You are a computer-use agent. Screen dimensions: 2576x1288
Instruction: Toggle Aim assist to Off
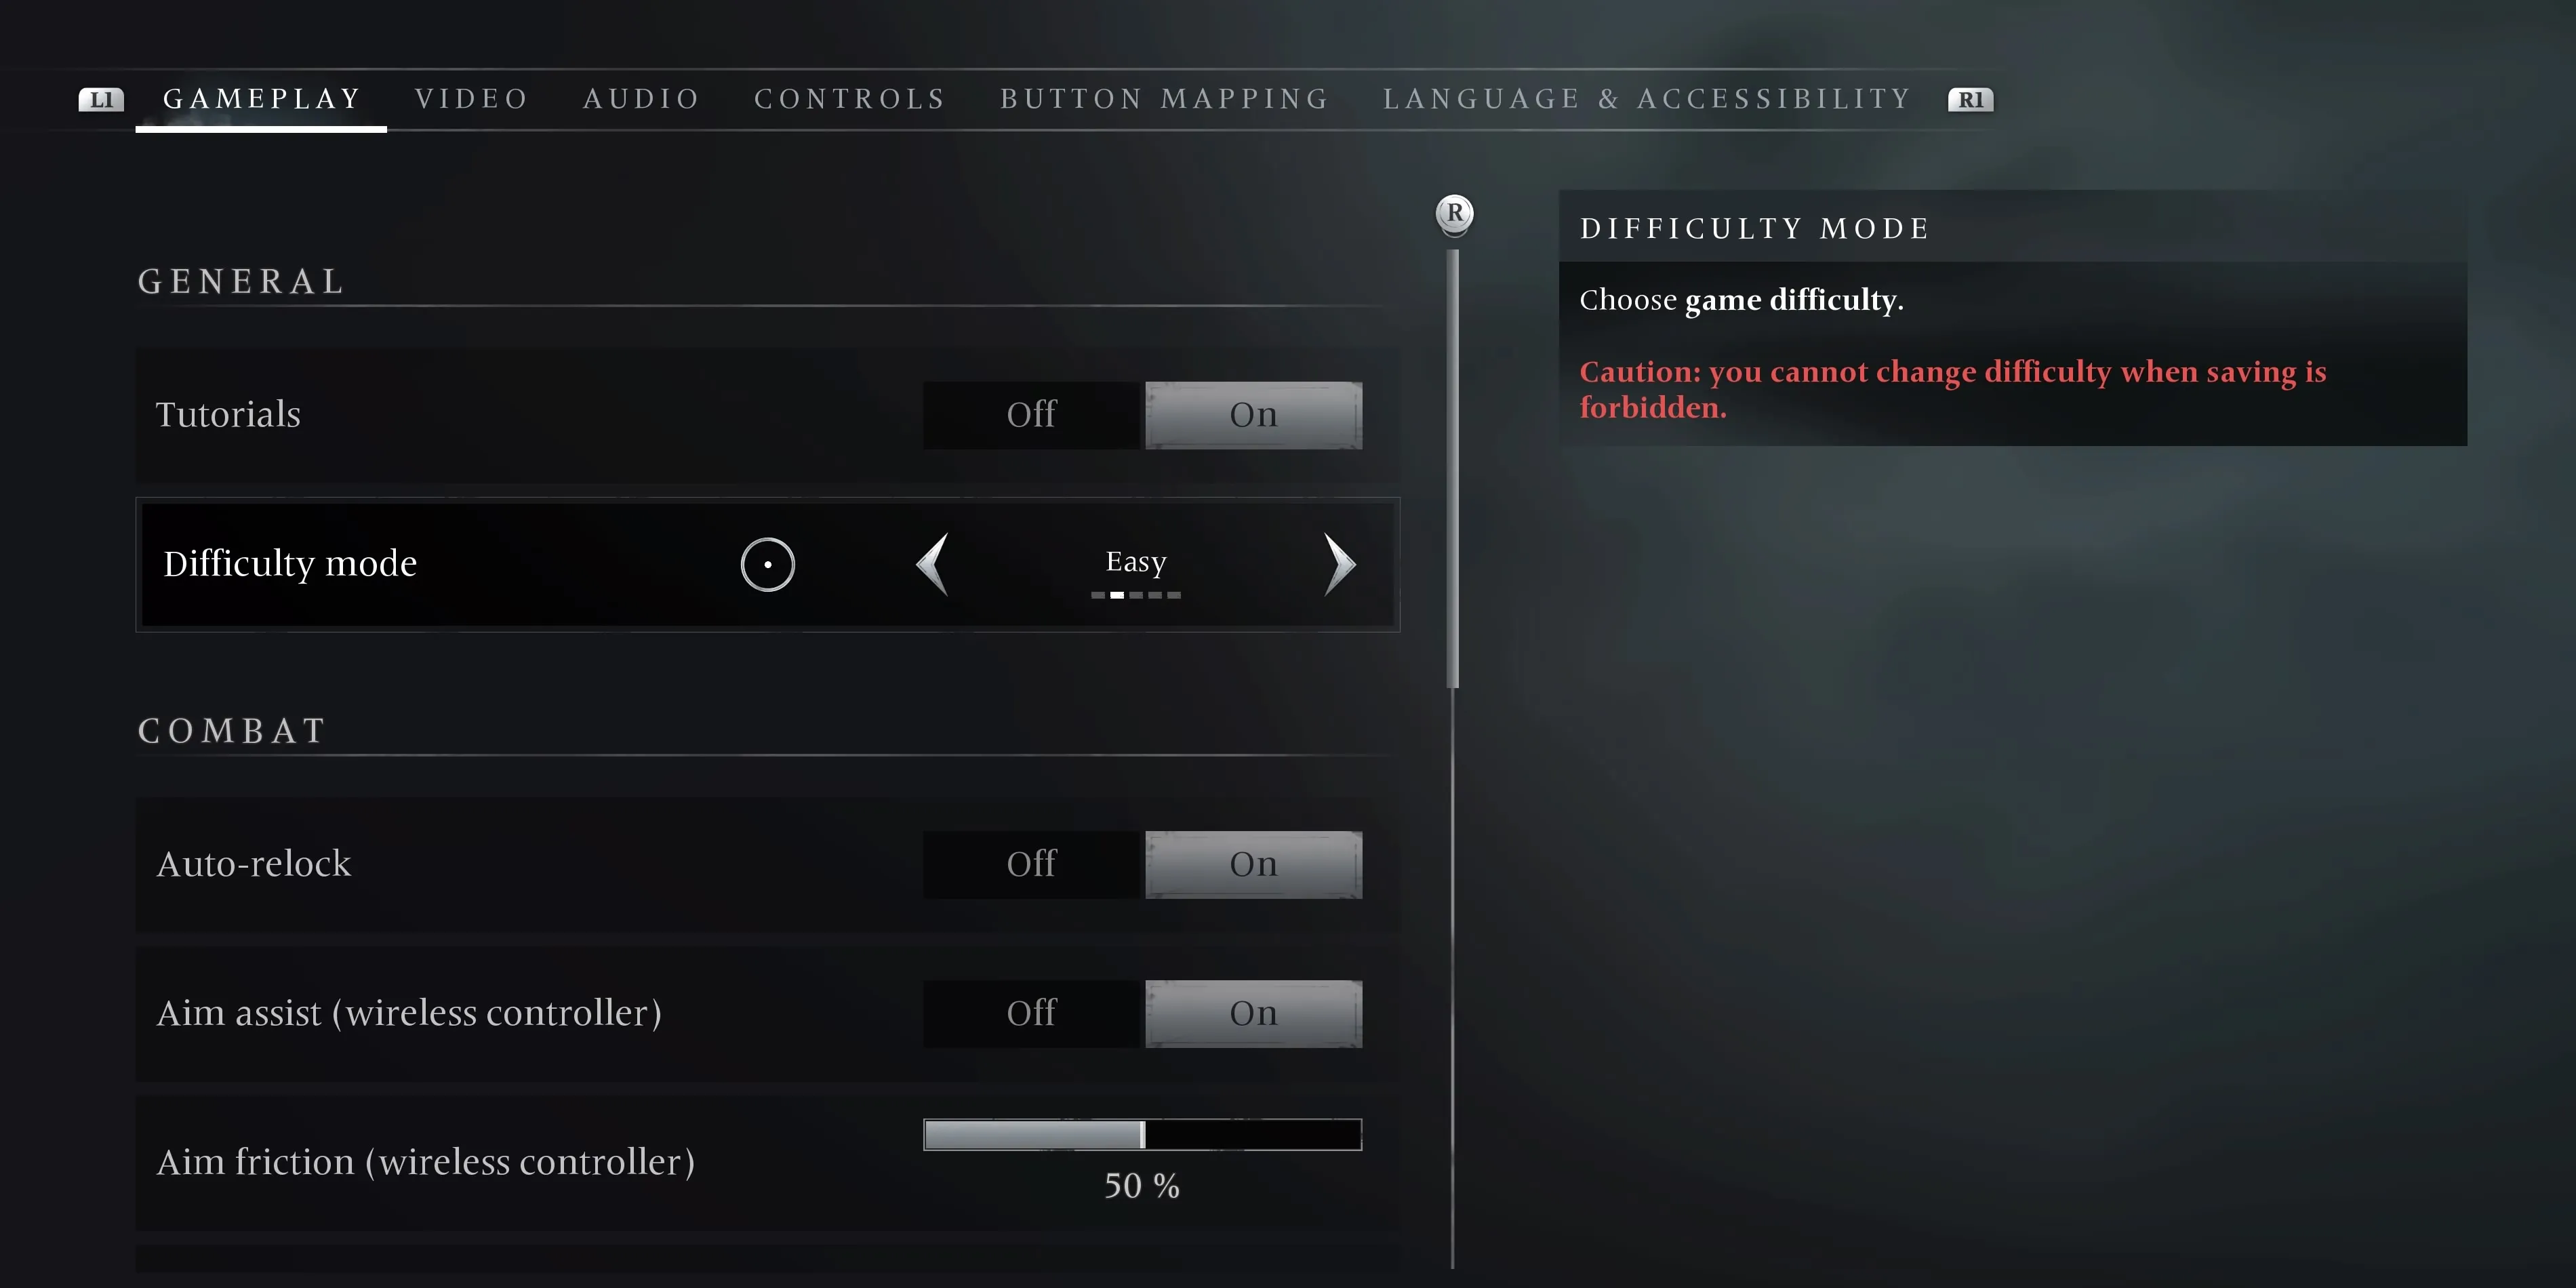[x=1032, y=1012]
